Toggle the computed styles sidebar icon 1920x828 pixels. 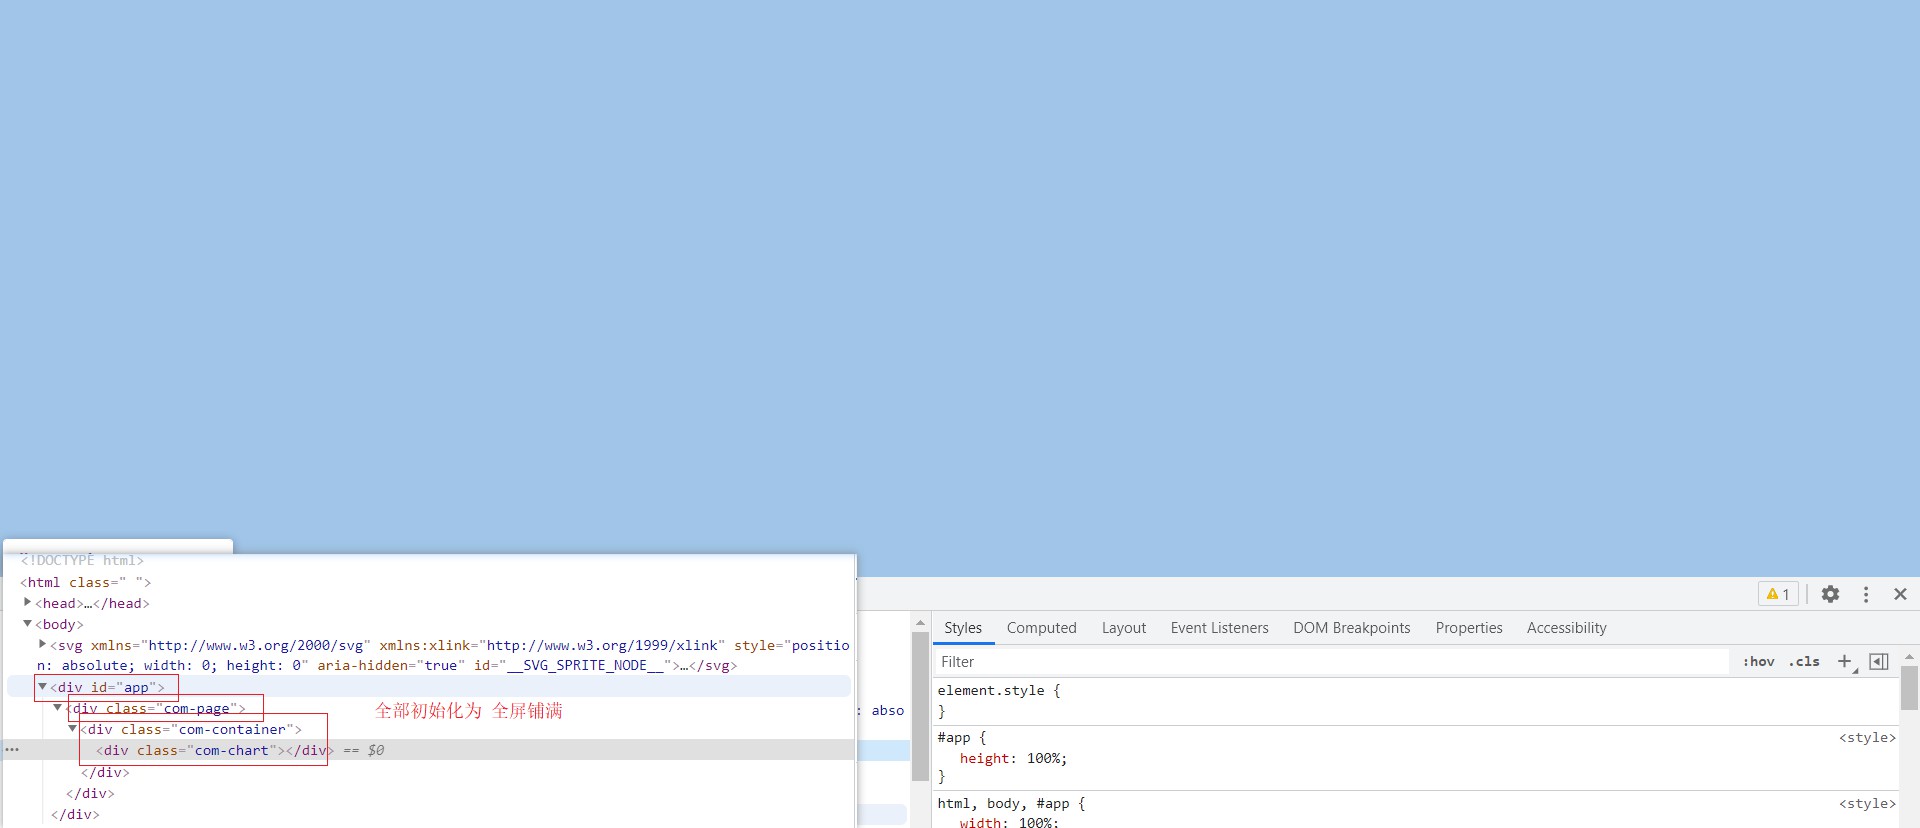[1879, 661]
